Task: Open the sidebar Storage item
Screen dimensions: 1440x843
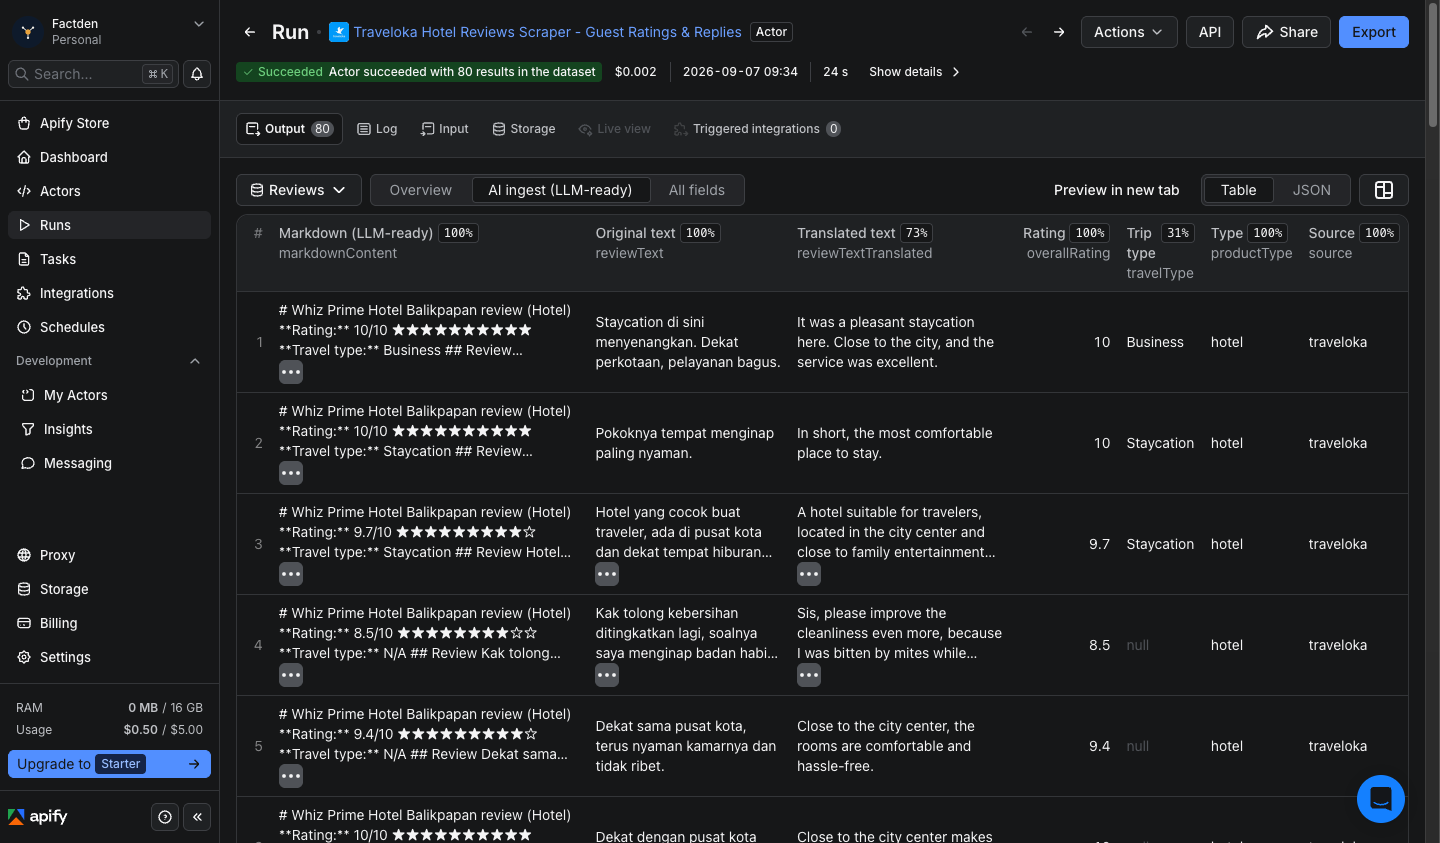Action: [109, 589]
